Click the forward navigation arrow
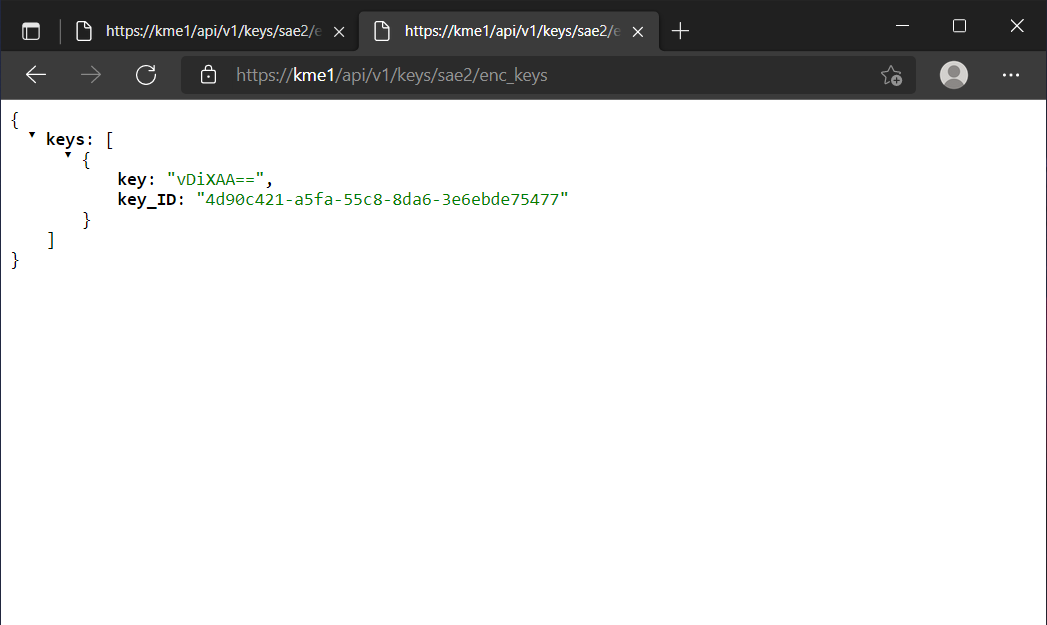The width and height of the screenshot is (1047, 625). coord(91,75)
